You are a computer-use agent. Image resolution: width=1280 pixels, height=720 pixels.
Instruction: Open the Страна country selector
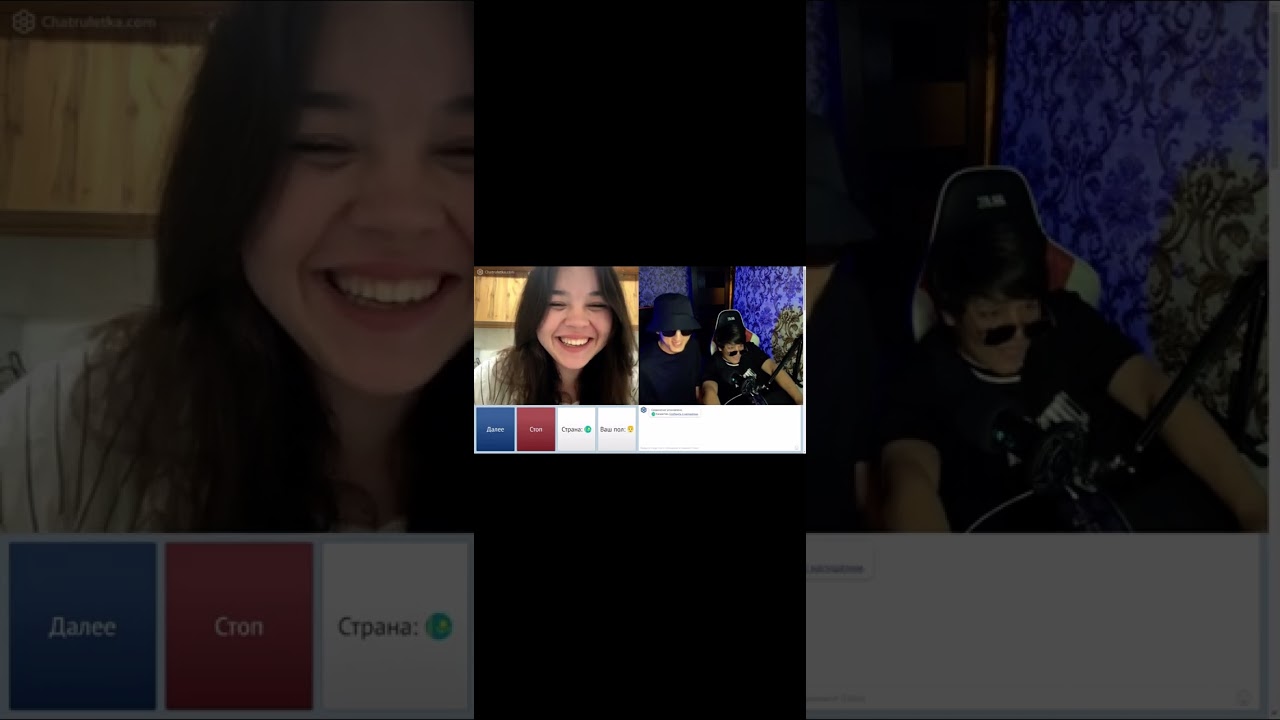point(576,429)
